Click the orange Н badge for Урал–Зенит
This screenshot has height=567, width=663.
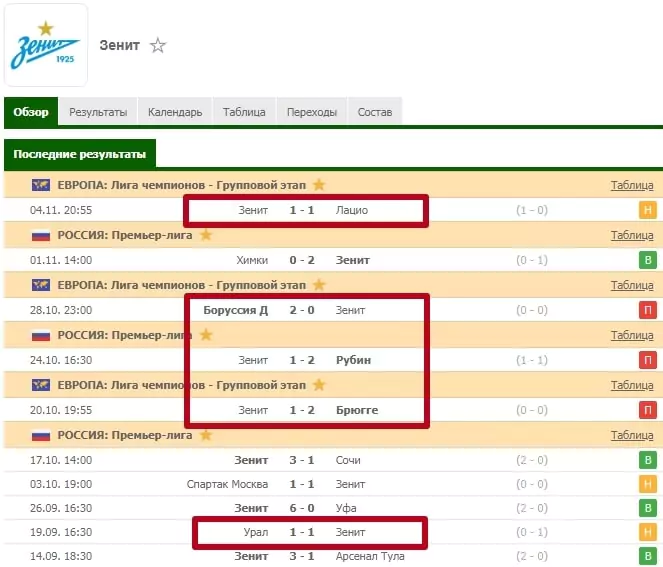(648, 532)
